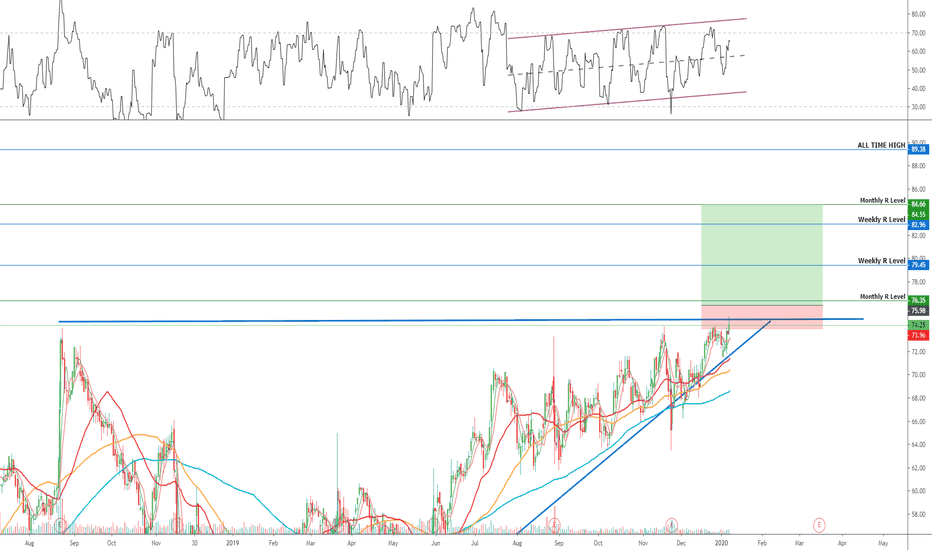Click the 50.00 level on the RSI scale
932x550 pixels.
pyautogui.click(x=918, y=70)
